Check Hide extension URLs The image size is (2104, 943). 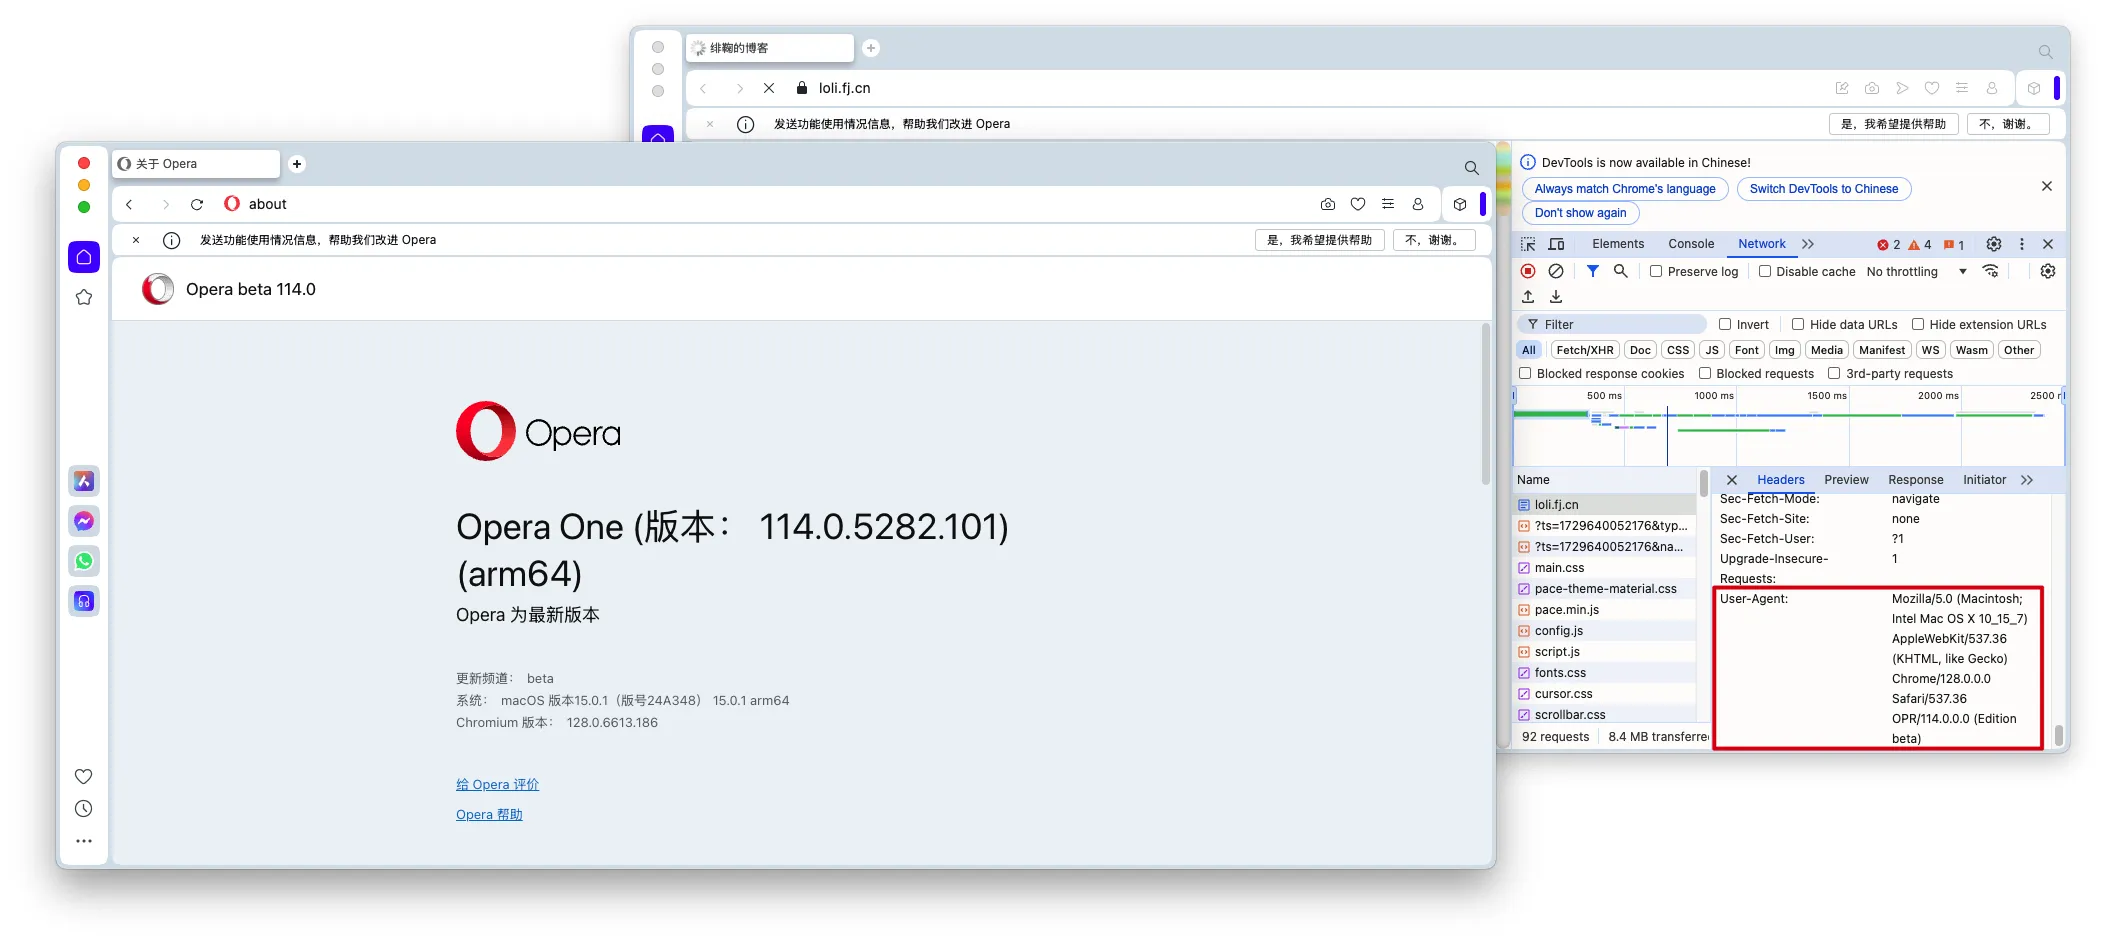(x=1918, y=324)
